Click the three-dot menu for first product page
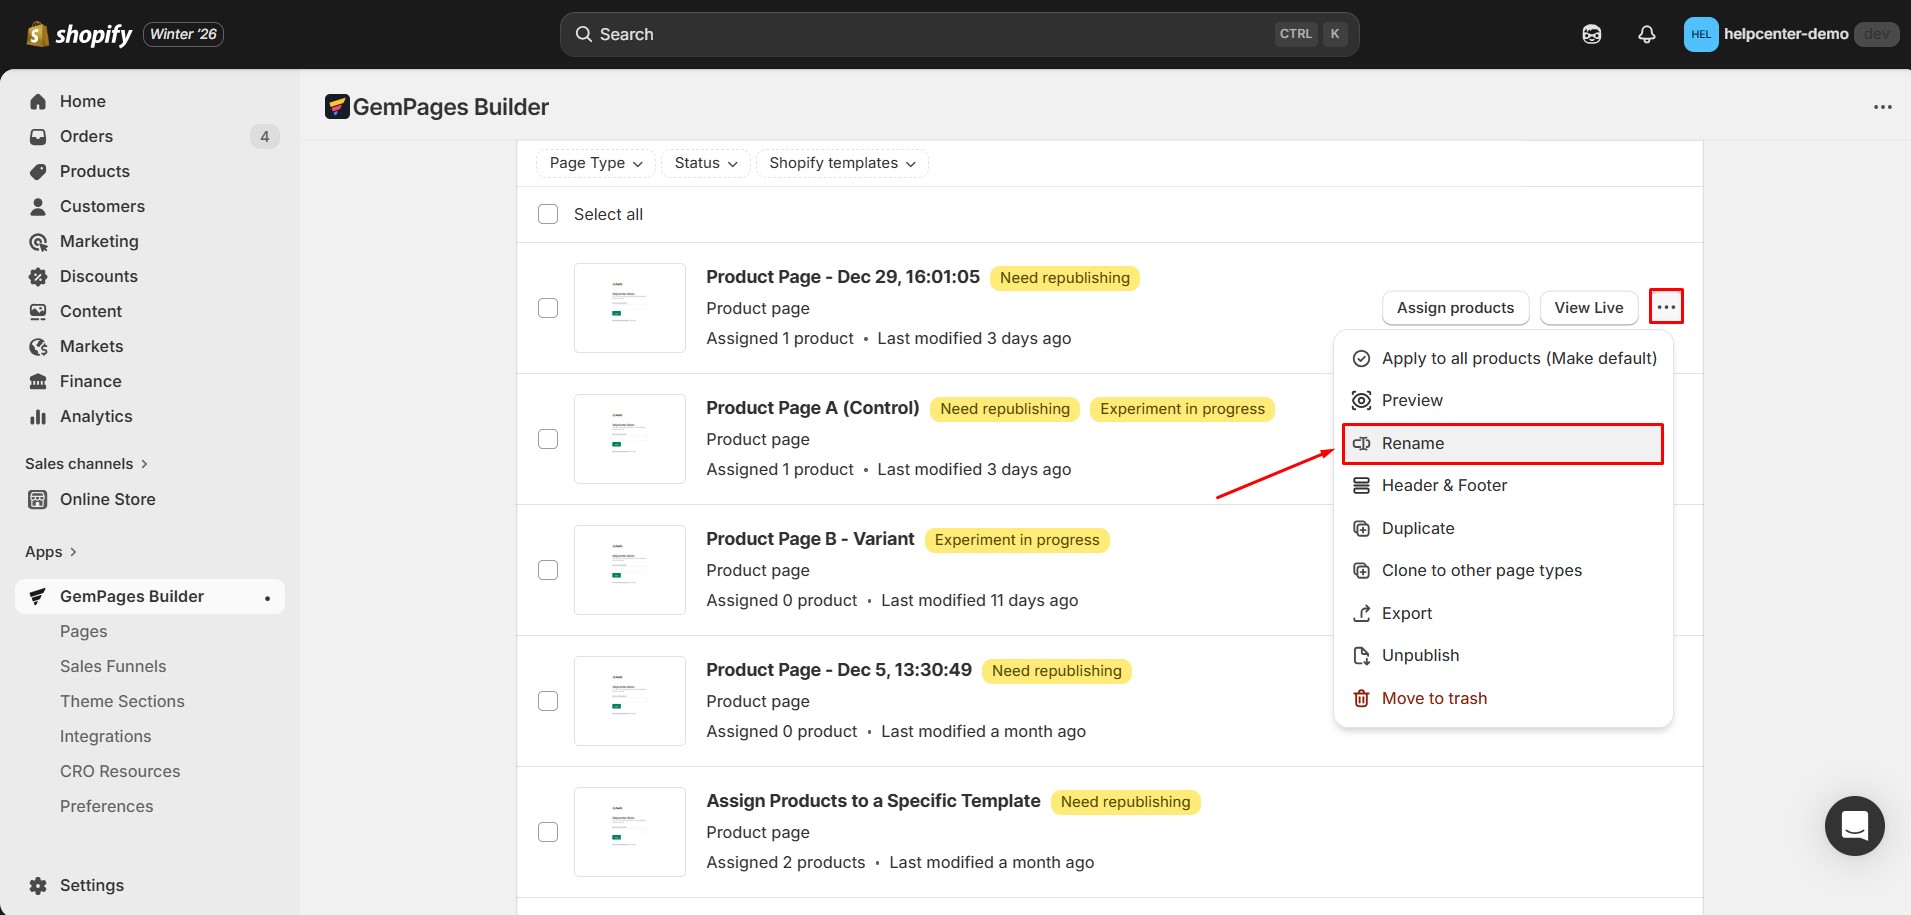 (x=1666, y=307)
